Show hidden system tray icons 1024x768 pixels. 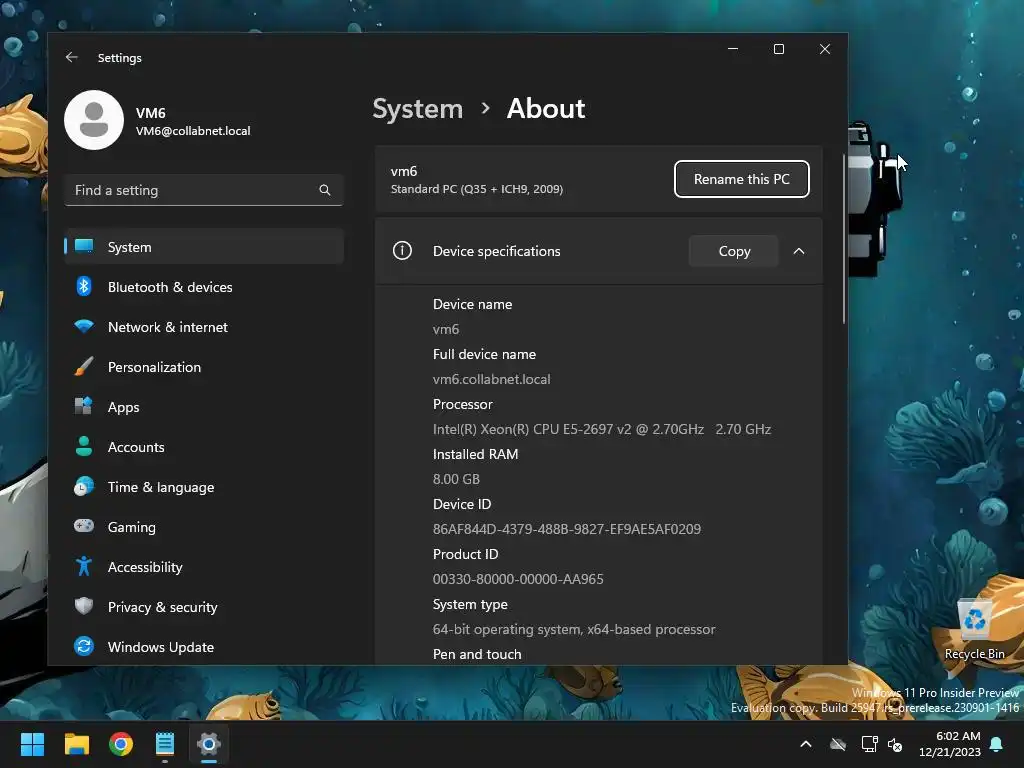806,744
